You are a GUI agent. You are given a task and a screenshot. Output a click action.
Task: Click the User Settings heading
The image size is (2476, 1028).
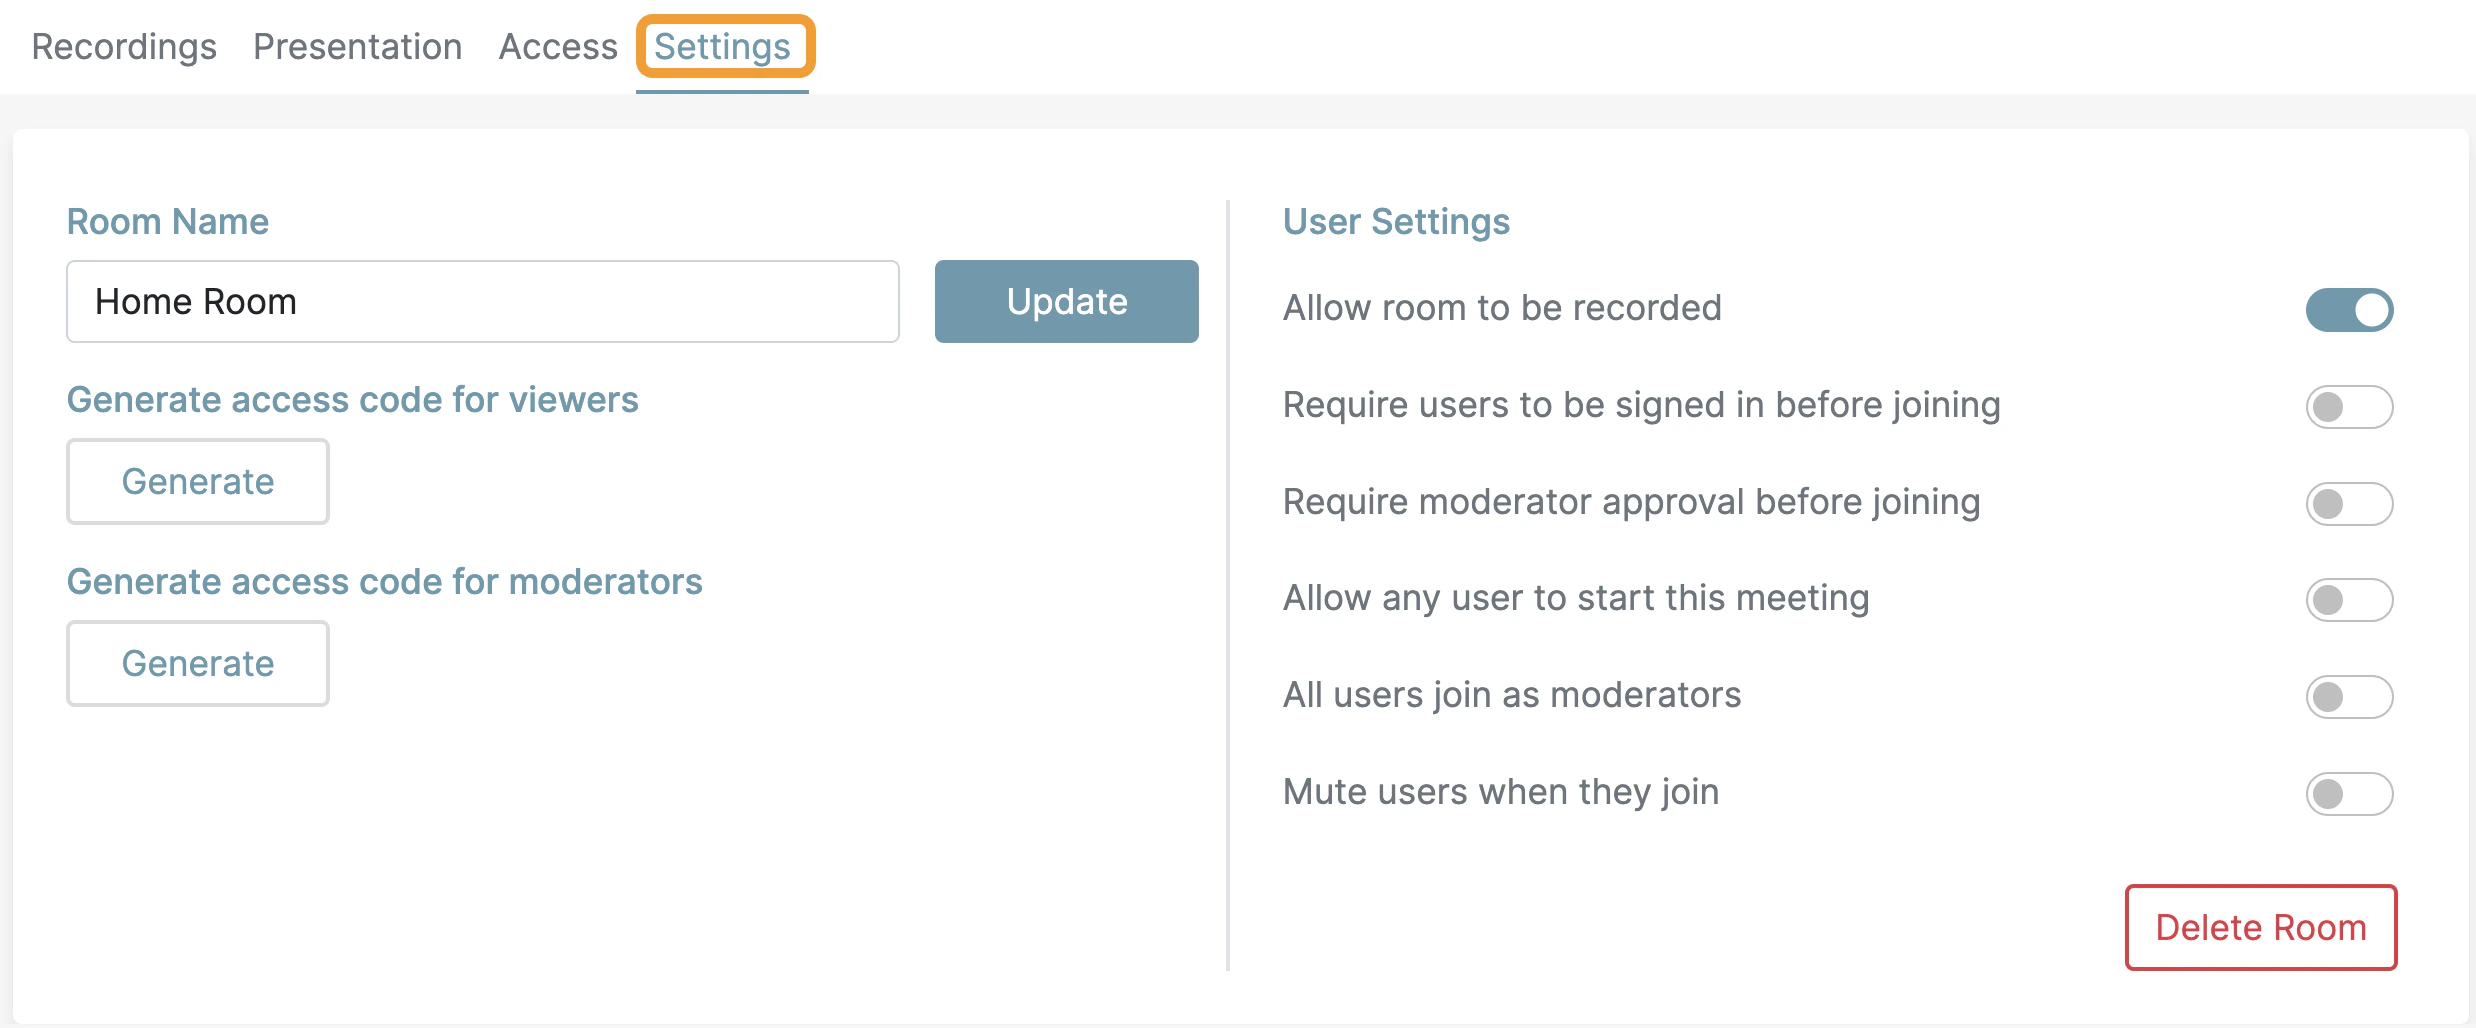coord(1395,221)
